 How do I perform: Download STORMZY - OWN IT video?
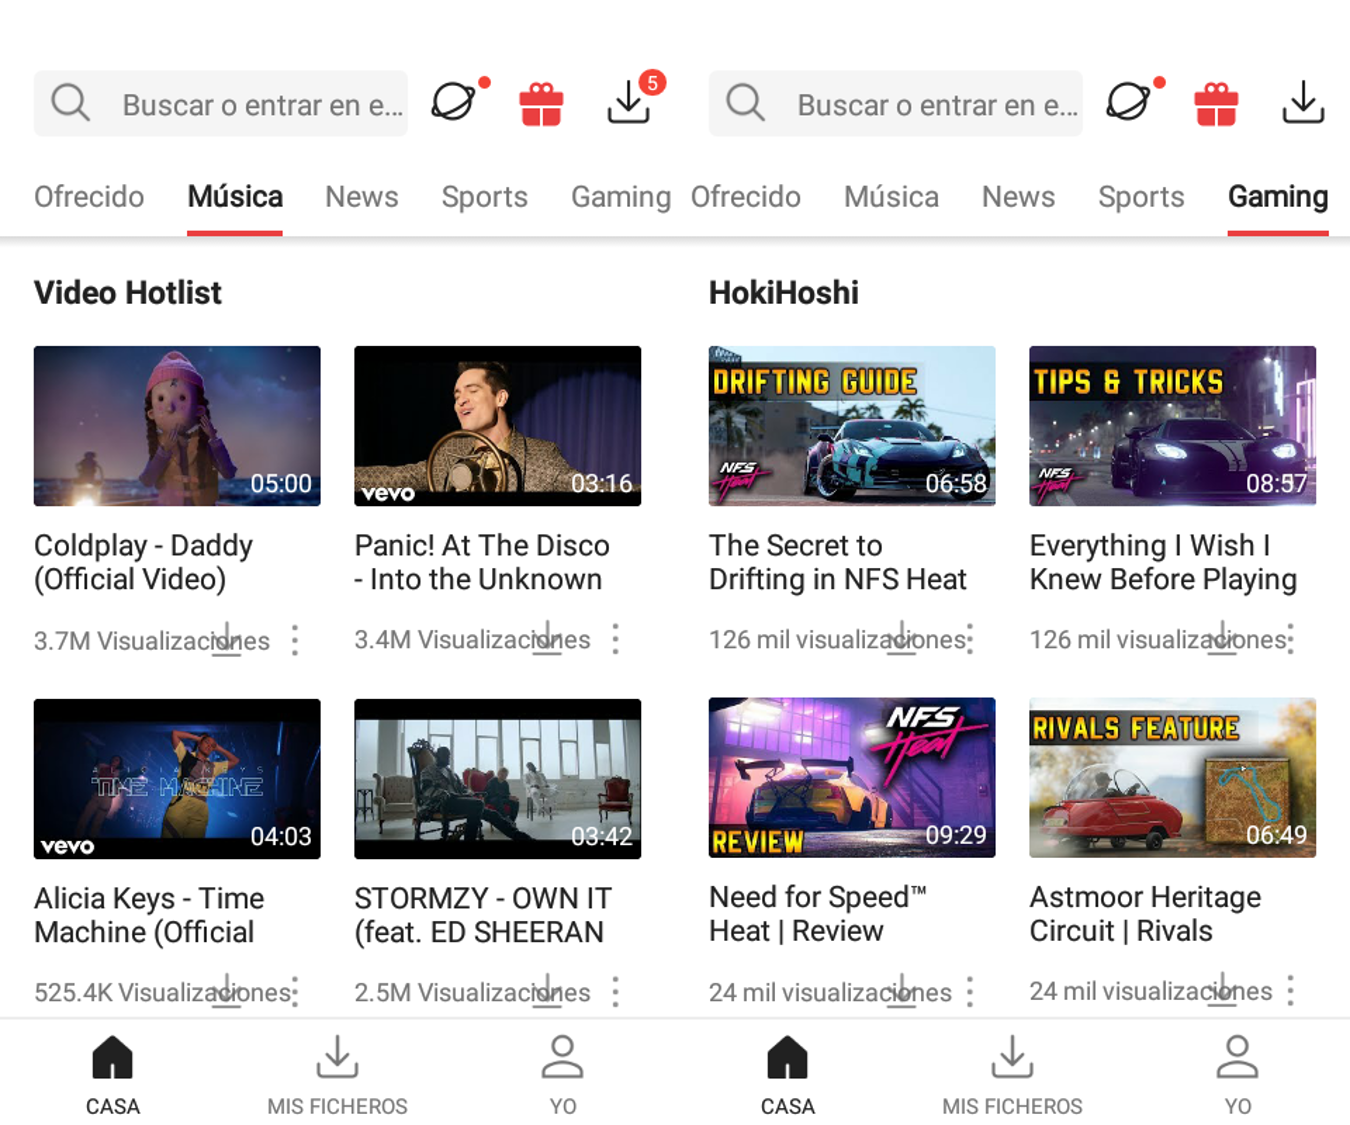547,991
